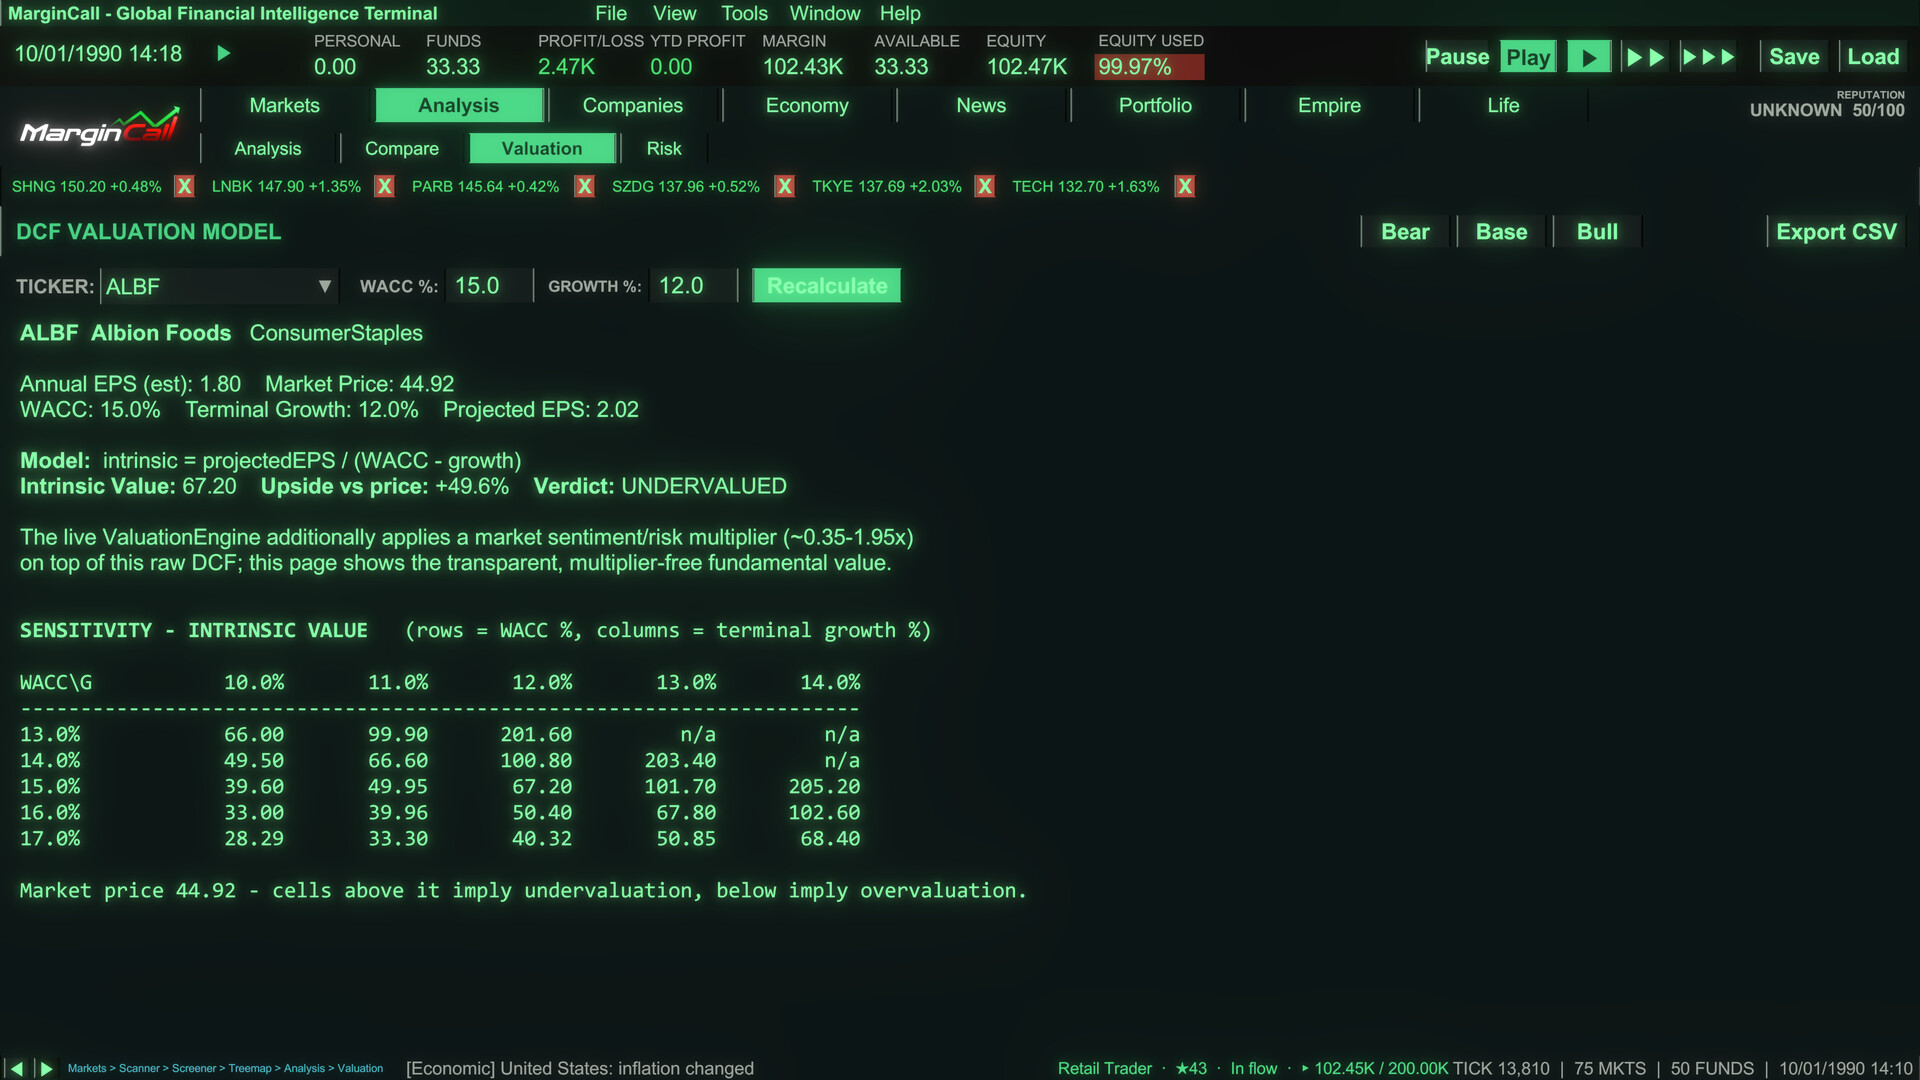Screen dimensions: 1920x1080
Task: Click the sensitivity cell 205.20
Action: coord(824,787)
